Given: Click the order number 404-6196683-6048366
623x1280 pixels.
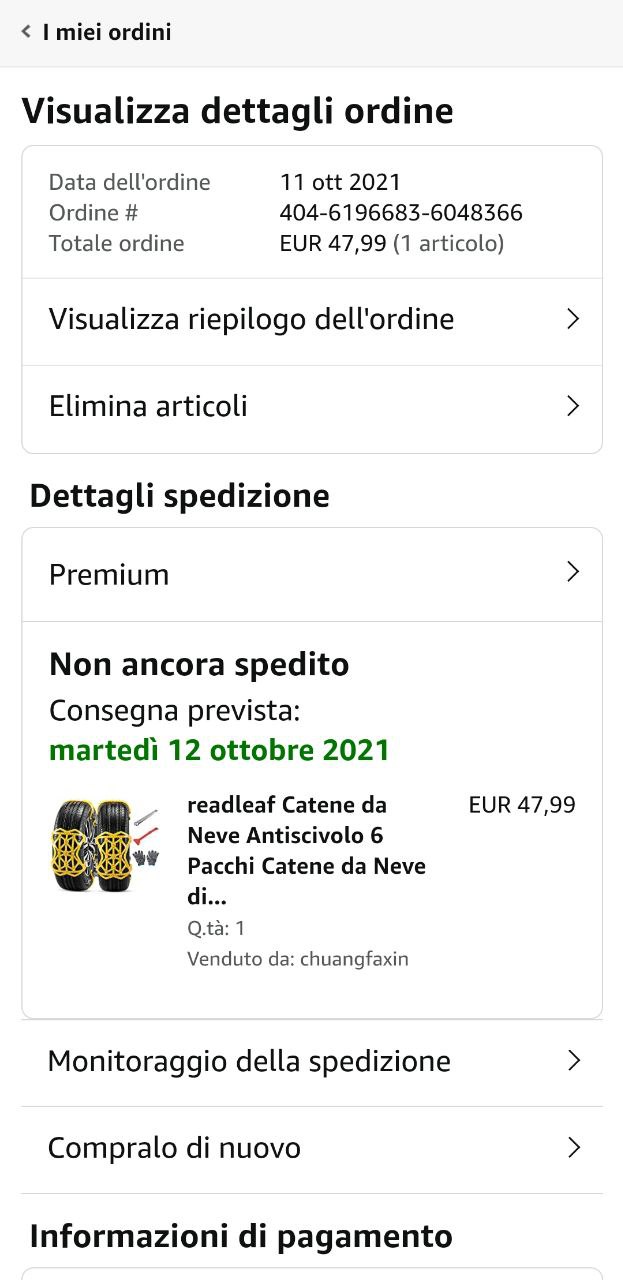Looking at the screenshot, I should pos(401,213).
